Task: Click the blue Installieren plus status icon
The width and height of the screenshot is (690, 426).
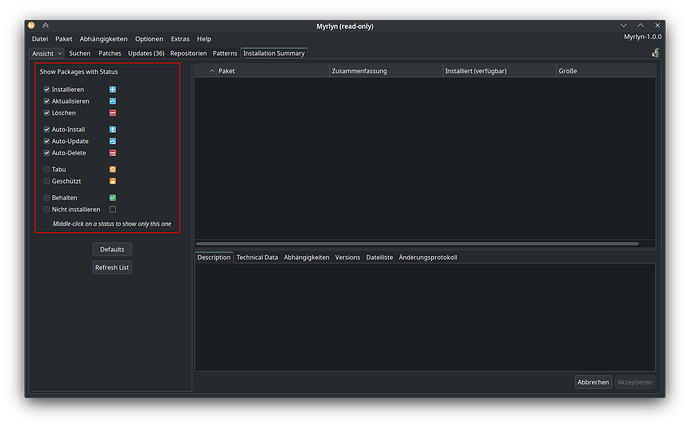Action: (113, 89)
